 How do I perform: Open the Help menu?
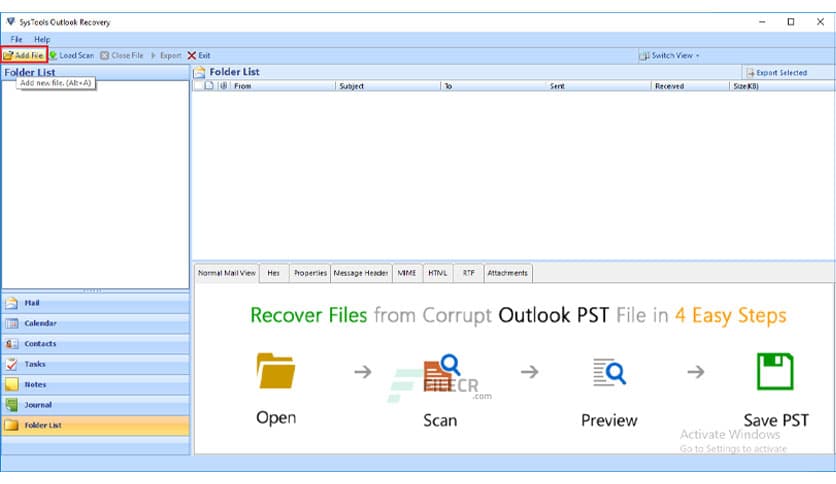(42, 39)
